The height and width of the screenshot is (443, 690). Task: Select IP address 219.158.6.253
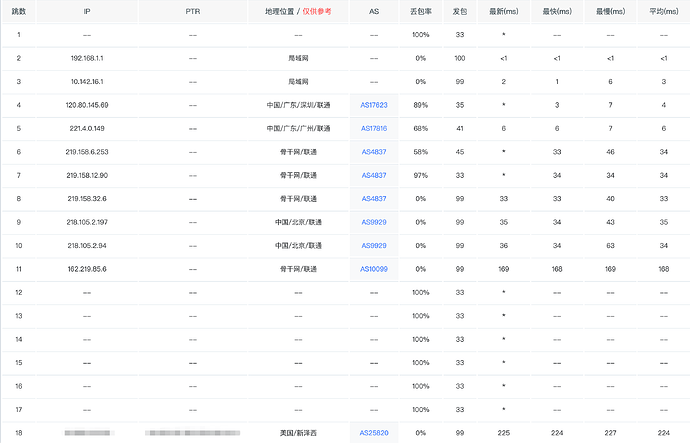click(87, 152)
